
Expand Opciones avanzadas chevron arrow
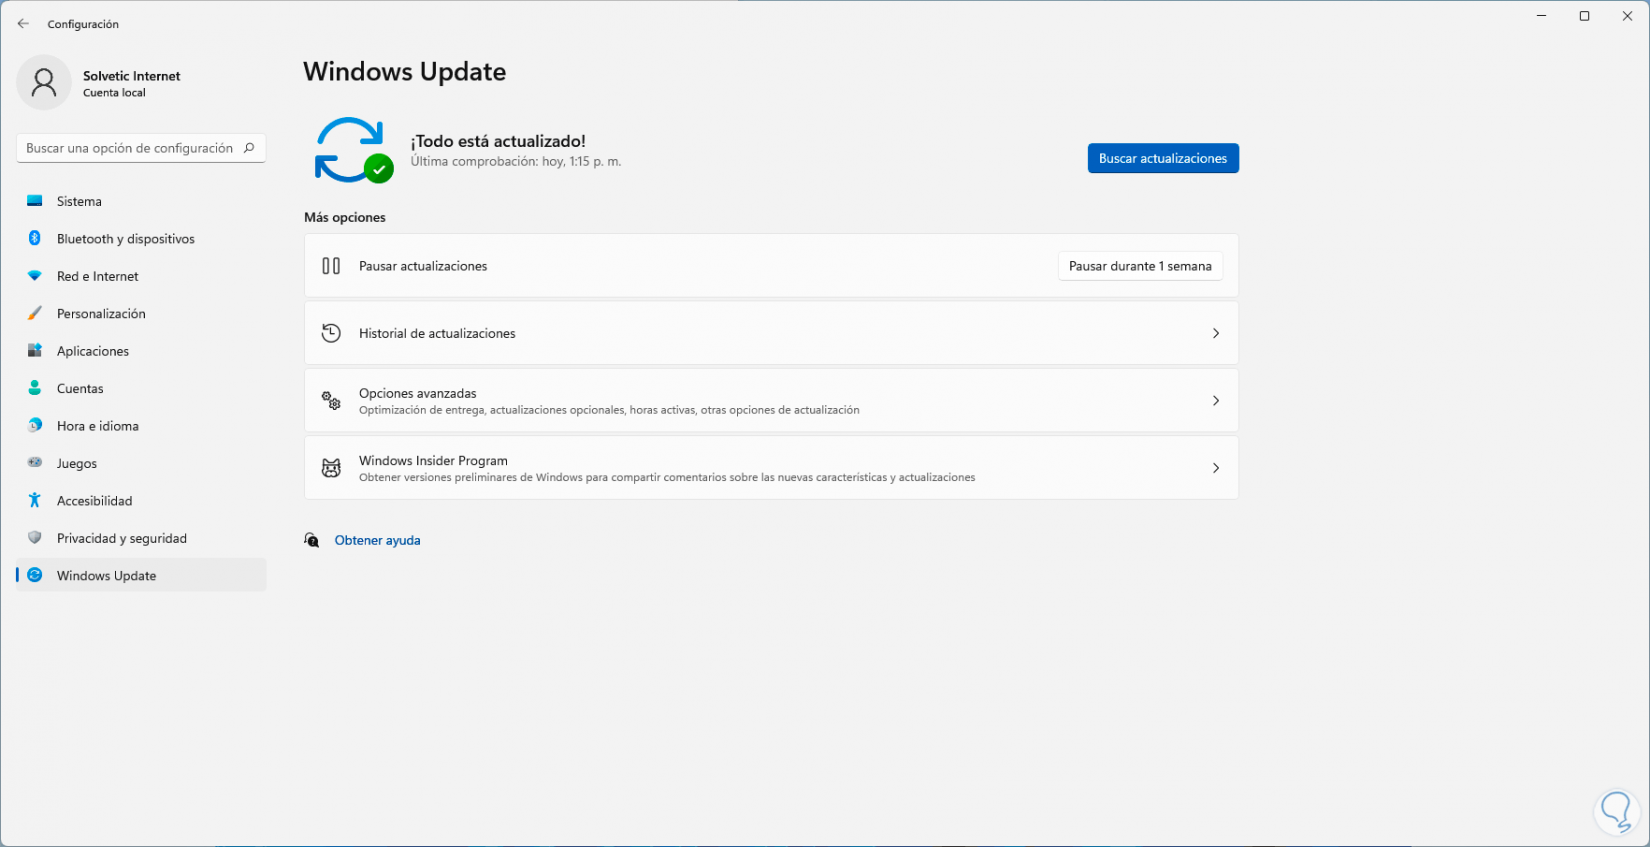pyautogui.click(x=1215, y=401)
